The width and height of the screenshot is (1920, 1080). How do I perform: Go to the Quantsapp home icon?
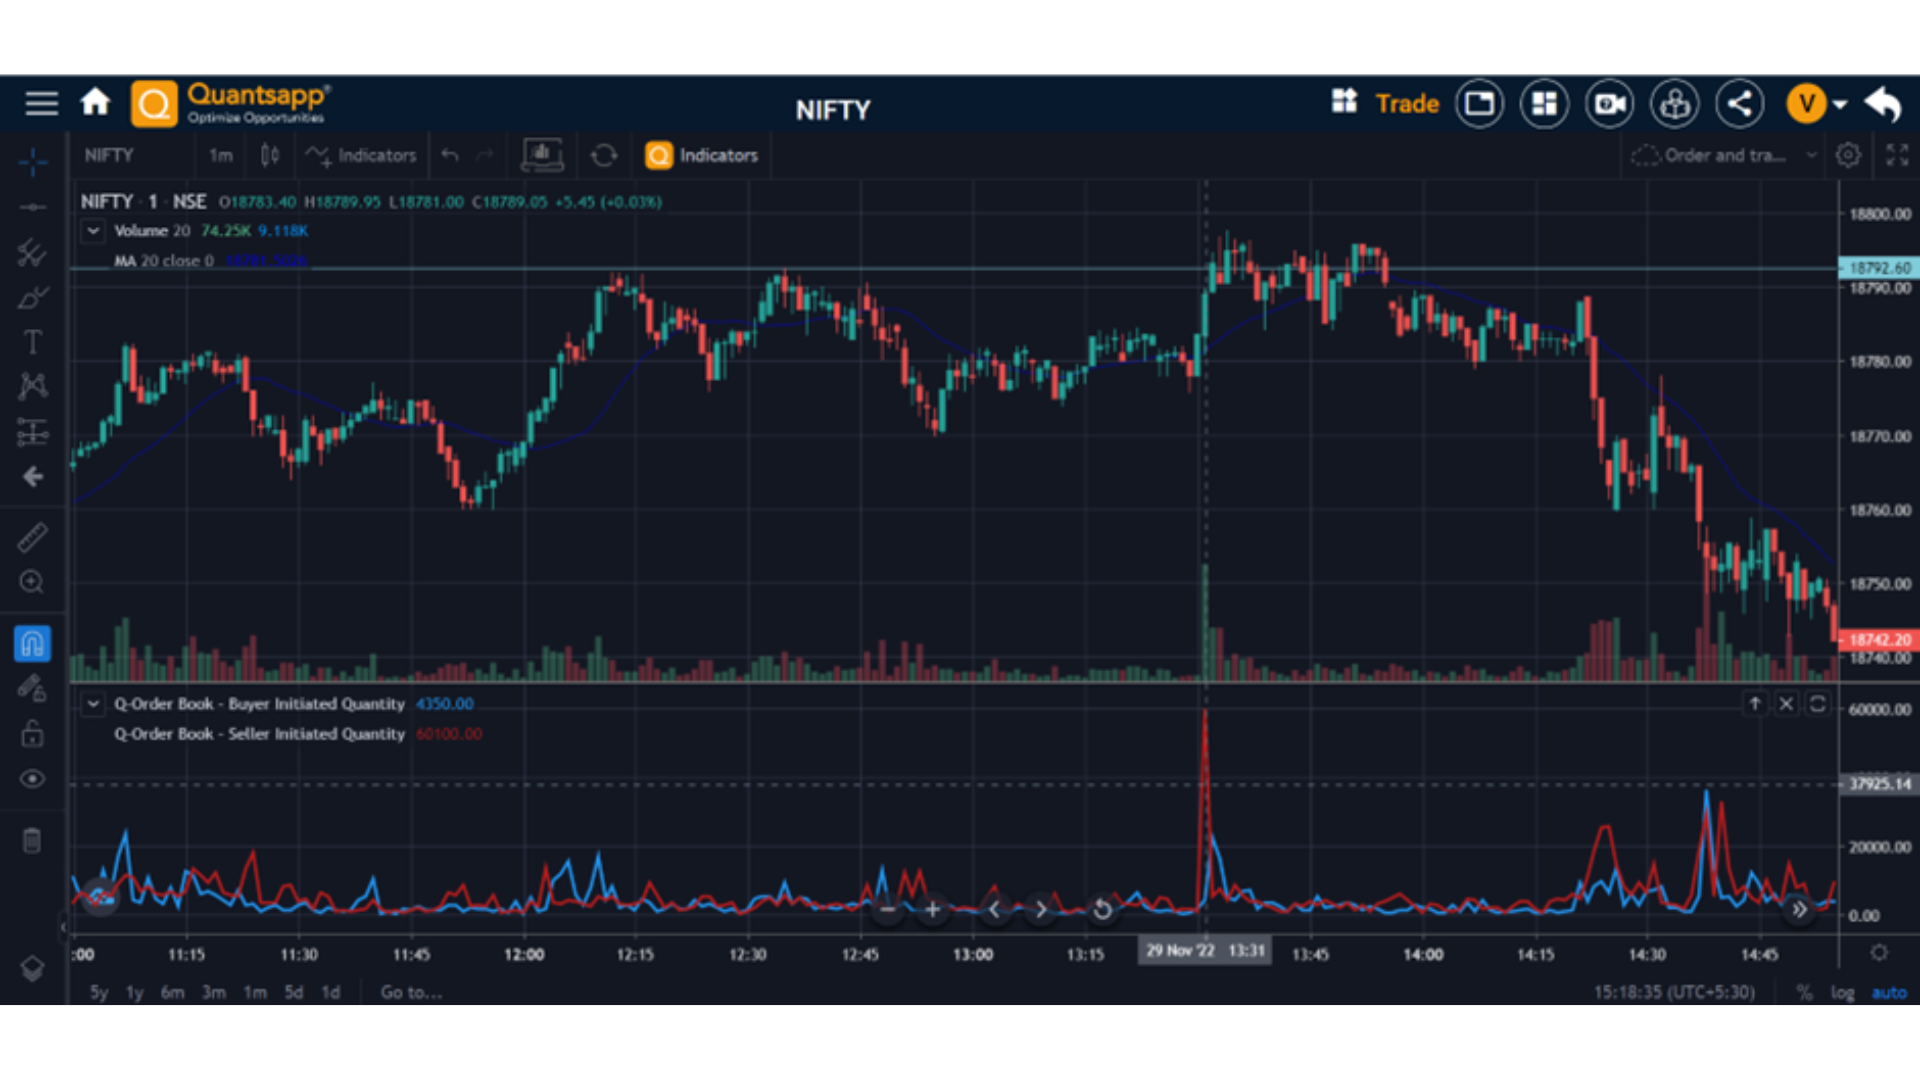pos(95,102)
